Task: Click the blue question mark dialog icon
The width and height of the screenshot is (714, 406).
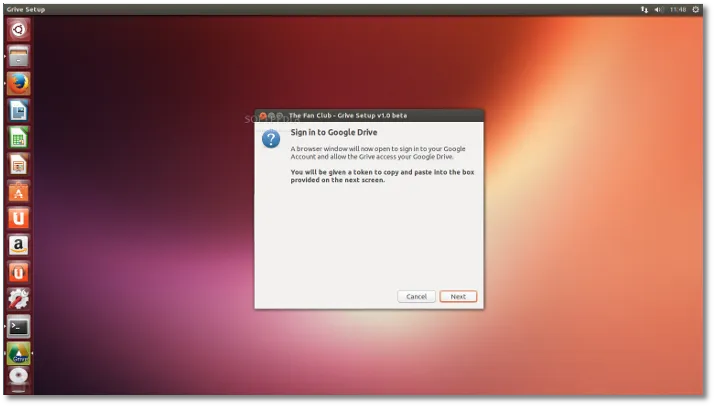Action: click(271, 139)
